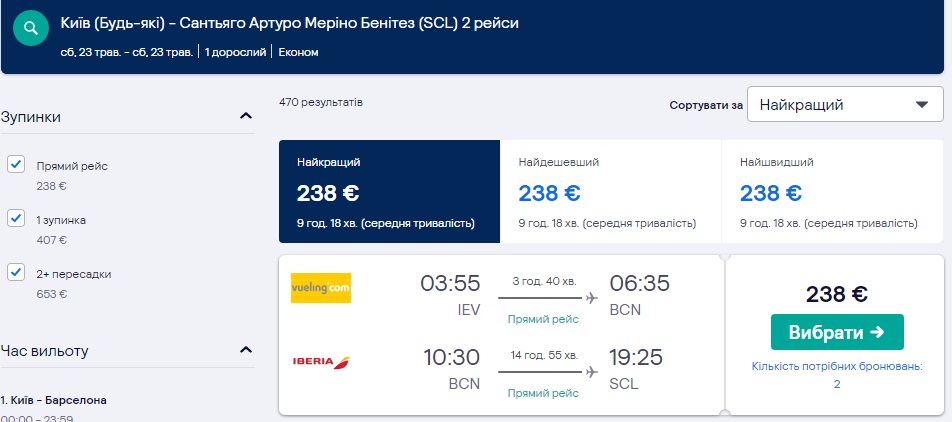Click the travel dates in the header
952x422 pixels.
(x=127, y=51)
